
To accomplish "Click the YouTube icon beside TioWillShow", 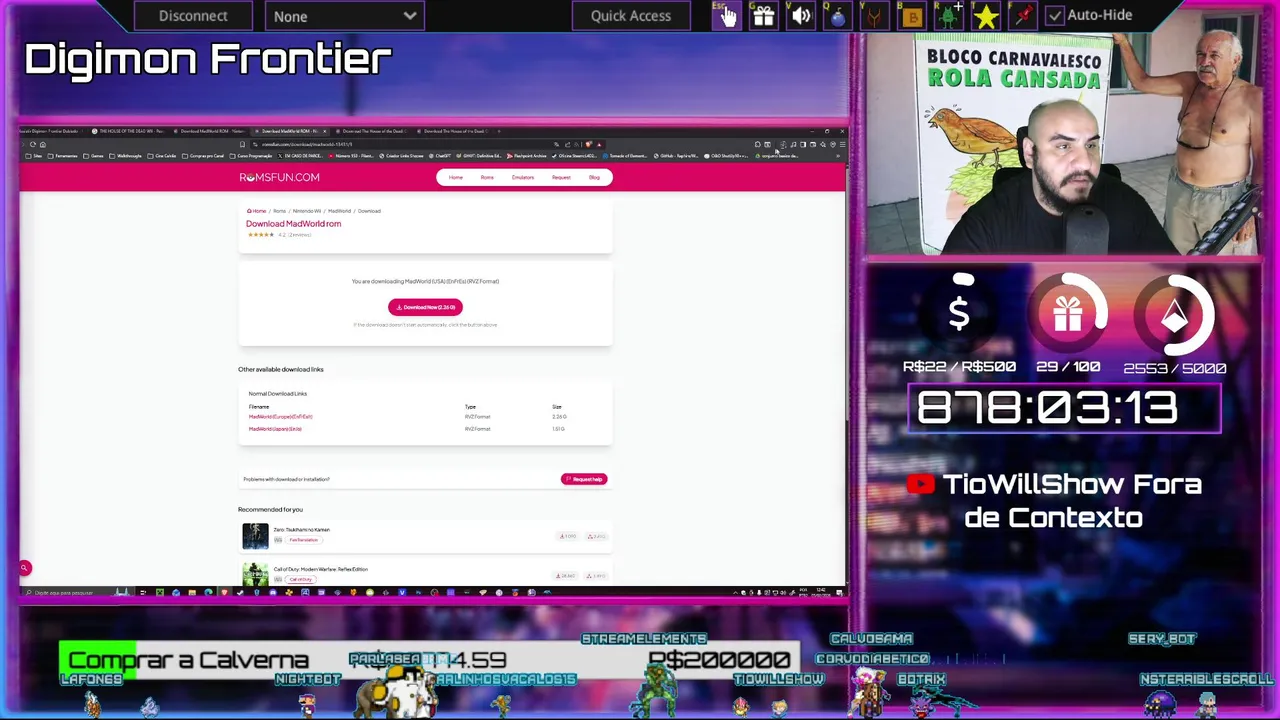I will [x=920, y=485].
